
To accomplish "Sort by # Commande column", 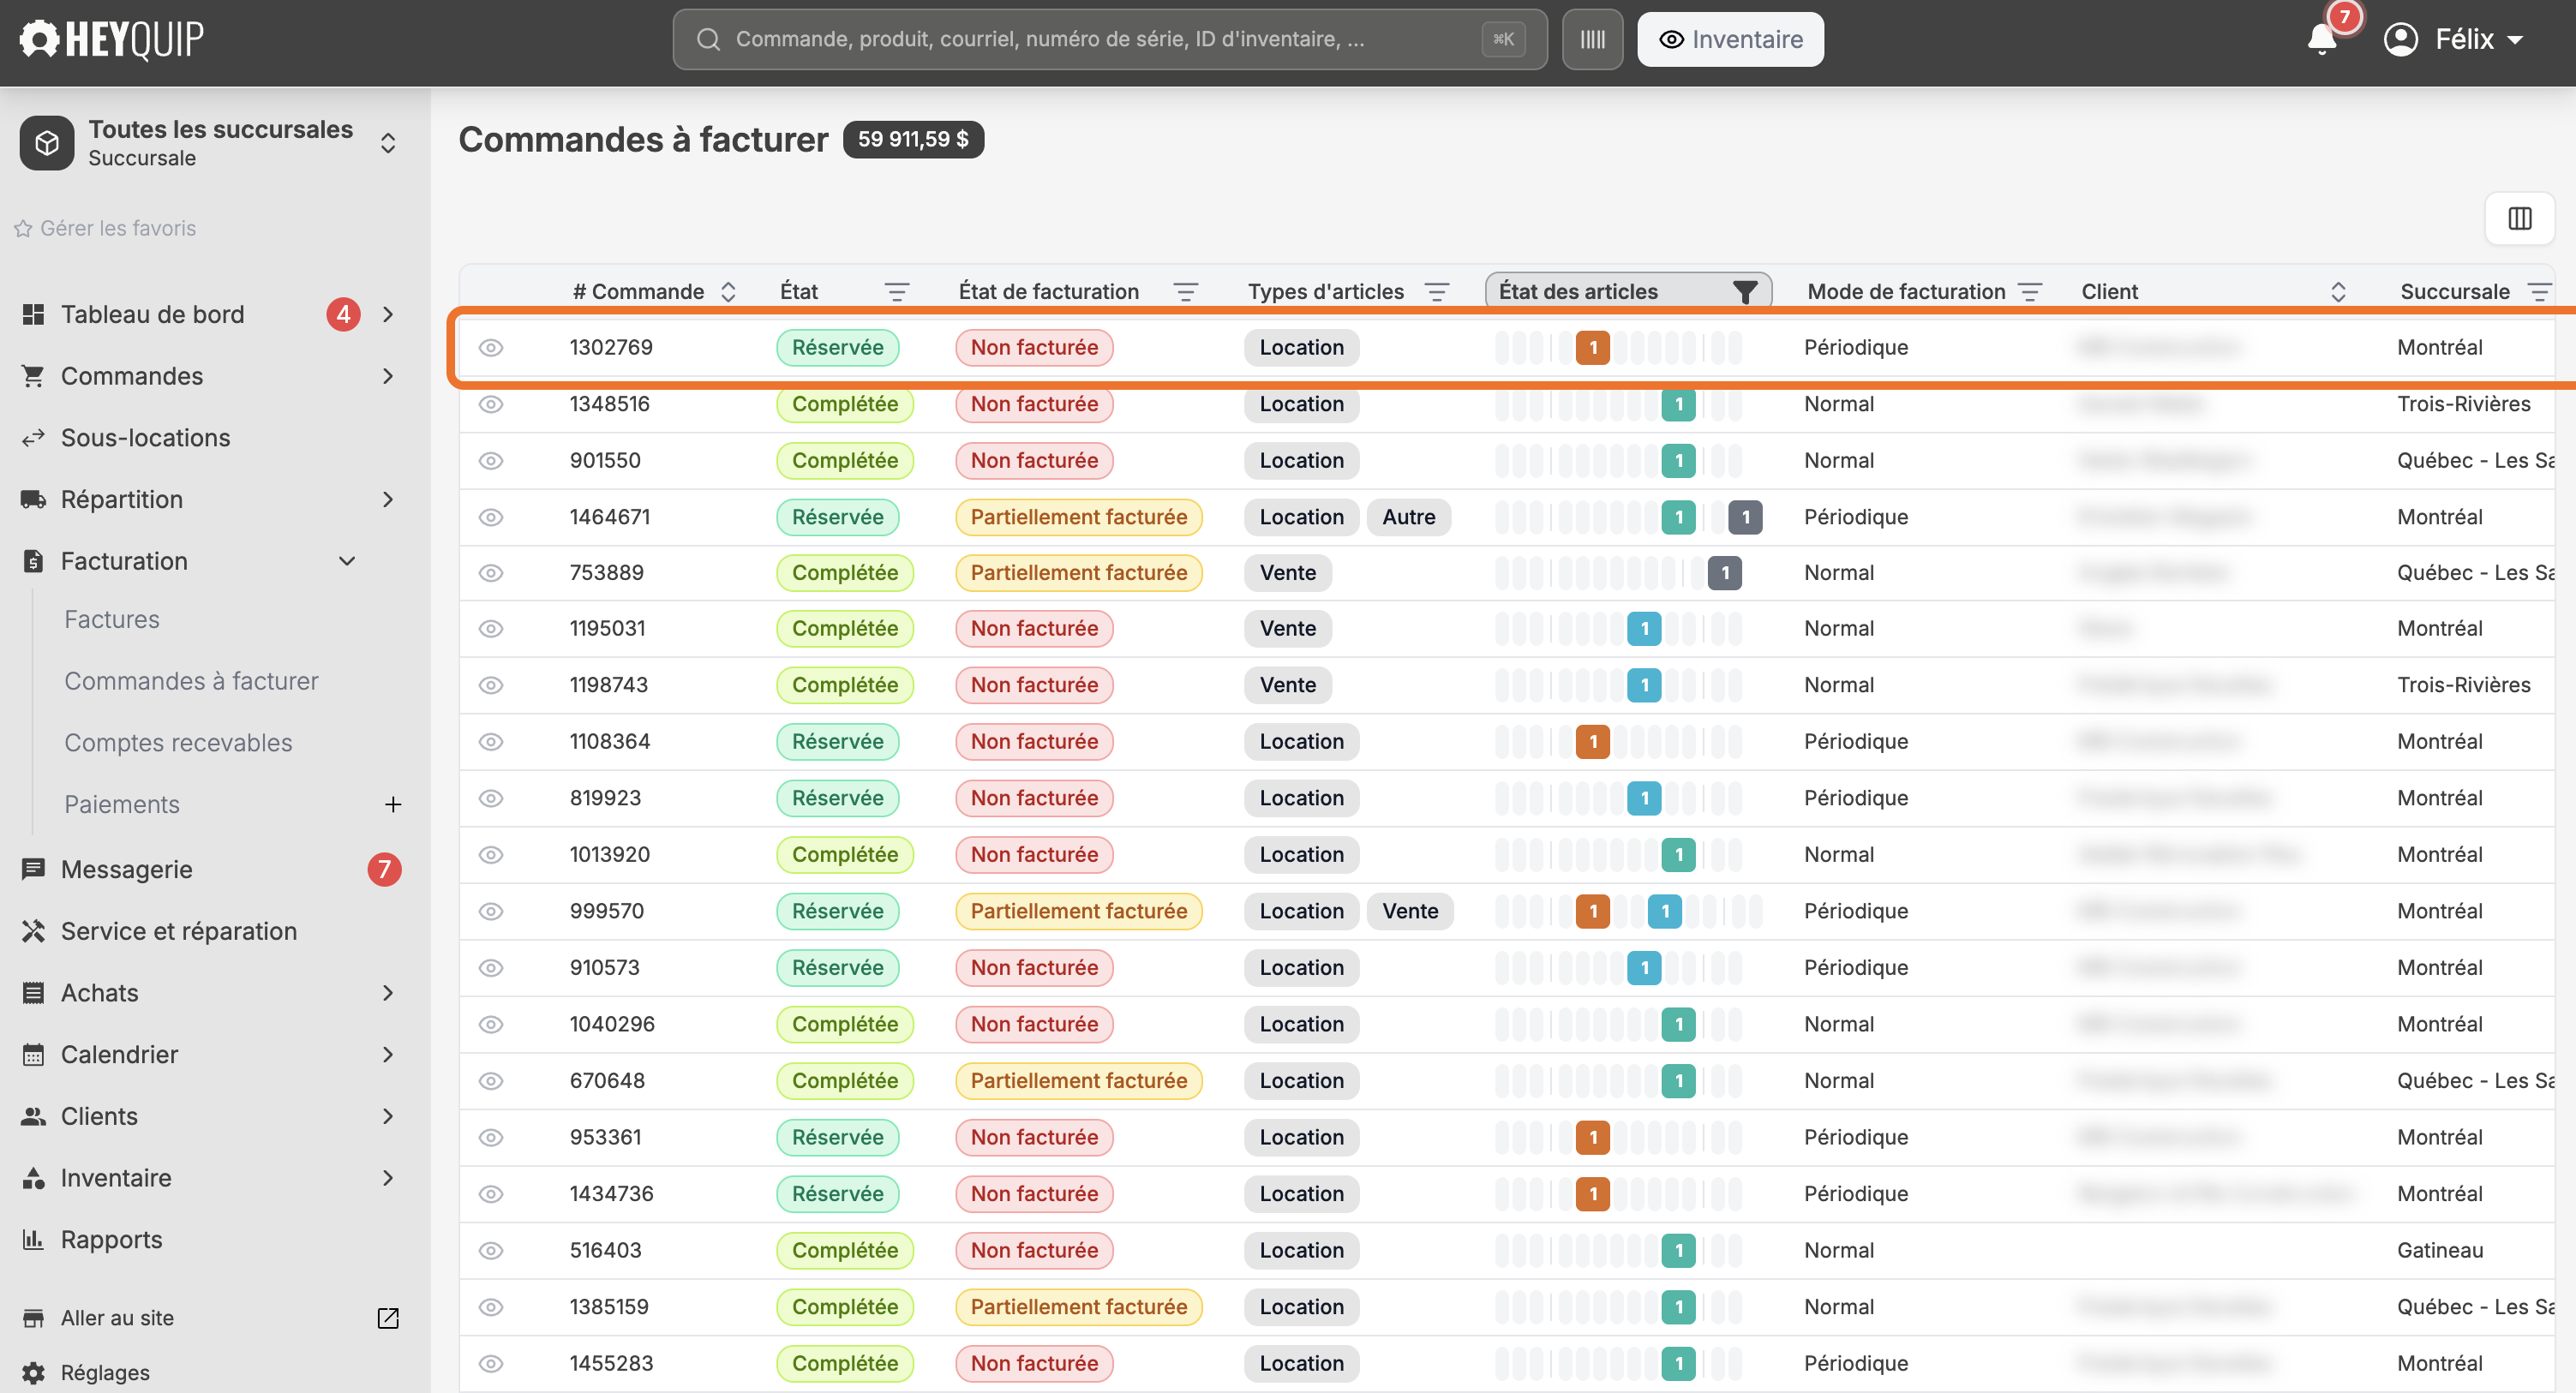I will pos(729,291).
